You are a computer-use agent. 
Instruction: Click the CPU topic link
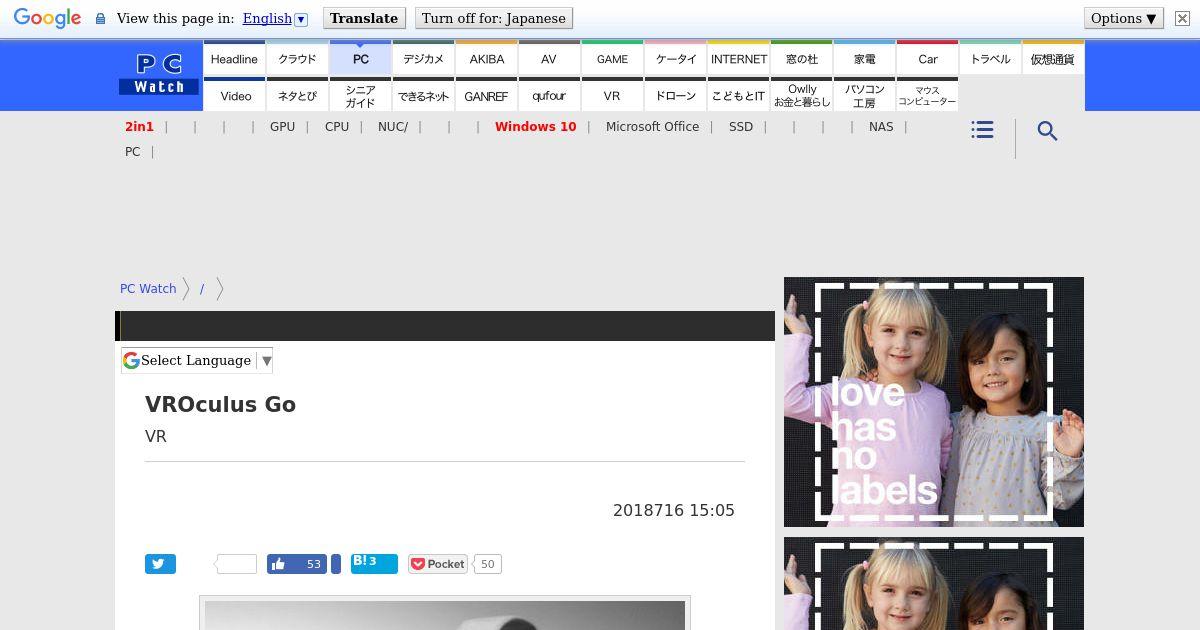coord(337,127)
